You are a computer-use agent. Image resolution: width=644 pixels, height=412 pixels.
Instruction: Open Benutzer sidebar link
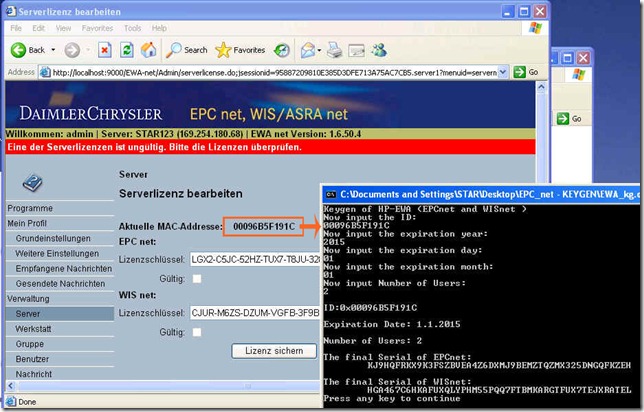tap(32, 359)
